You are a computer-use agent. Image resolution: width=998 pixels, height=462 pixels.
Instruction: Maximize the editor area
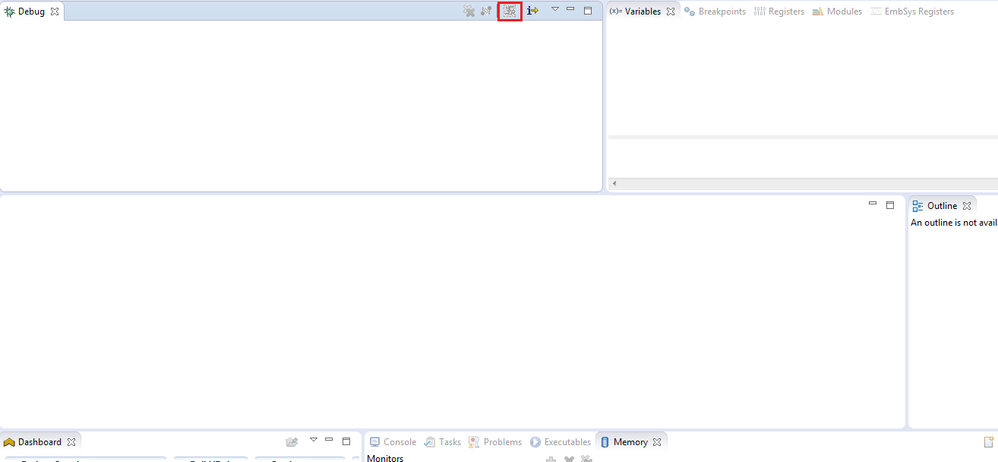click(890, 205)
